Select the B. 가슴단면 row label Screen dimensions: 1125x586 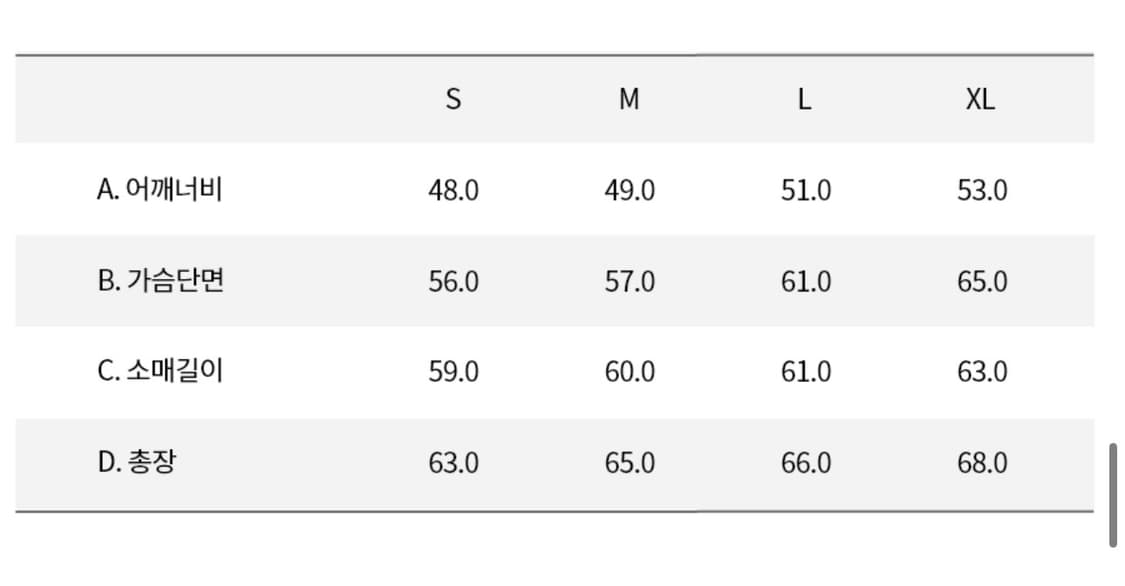[161, 280]
